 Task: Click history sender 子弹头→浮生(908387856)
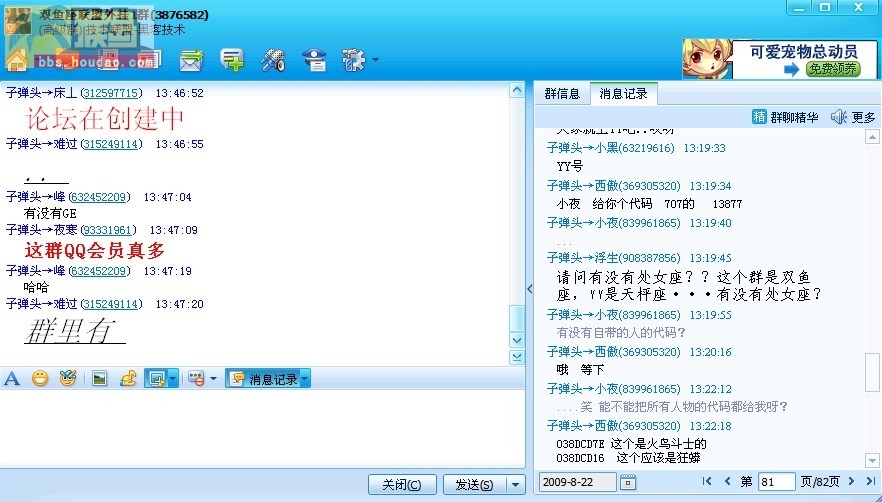[614, 258]
